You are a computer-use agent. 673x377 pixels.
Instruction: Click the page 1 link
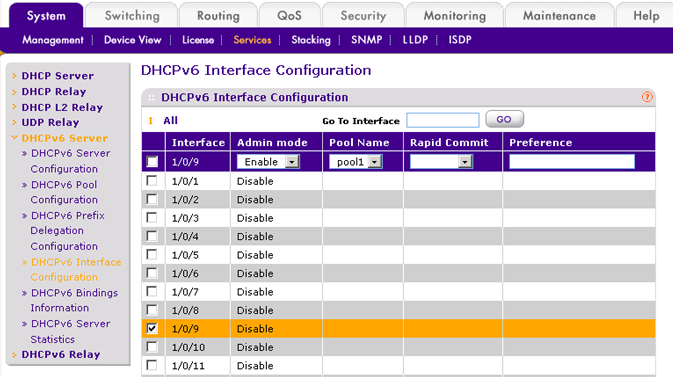tap(150, 121)
